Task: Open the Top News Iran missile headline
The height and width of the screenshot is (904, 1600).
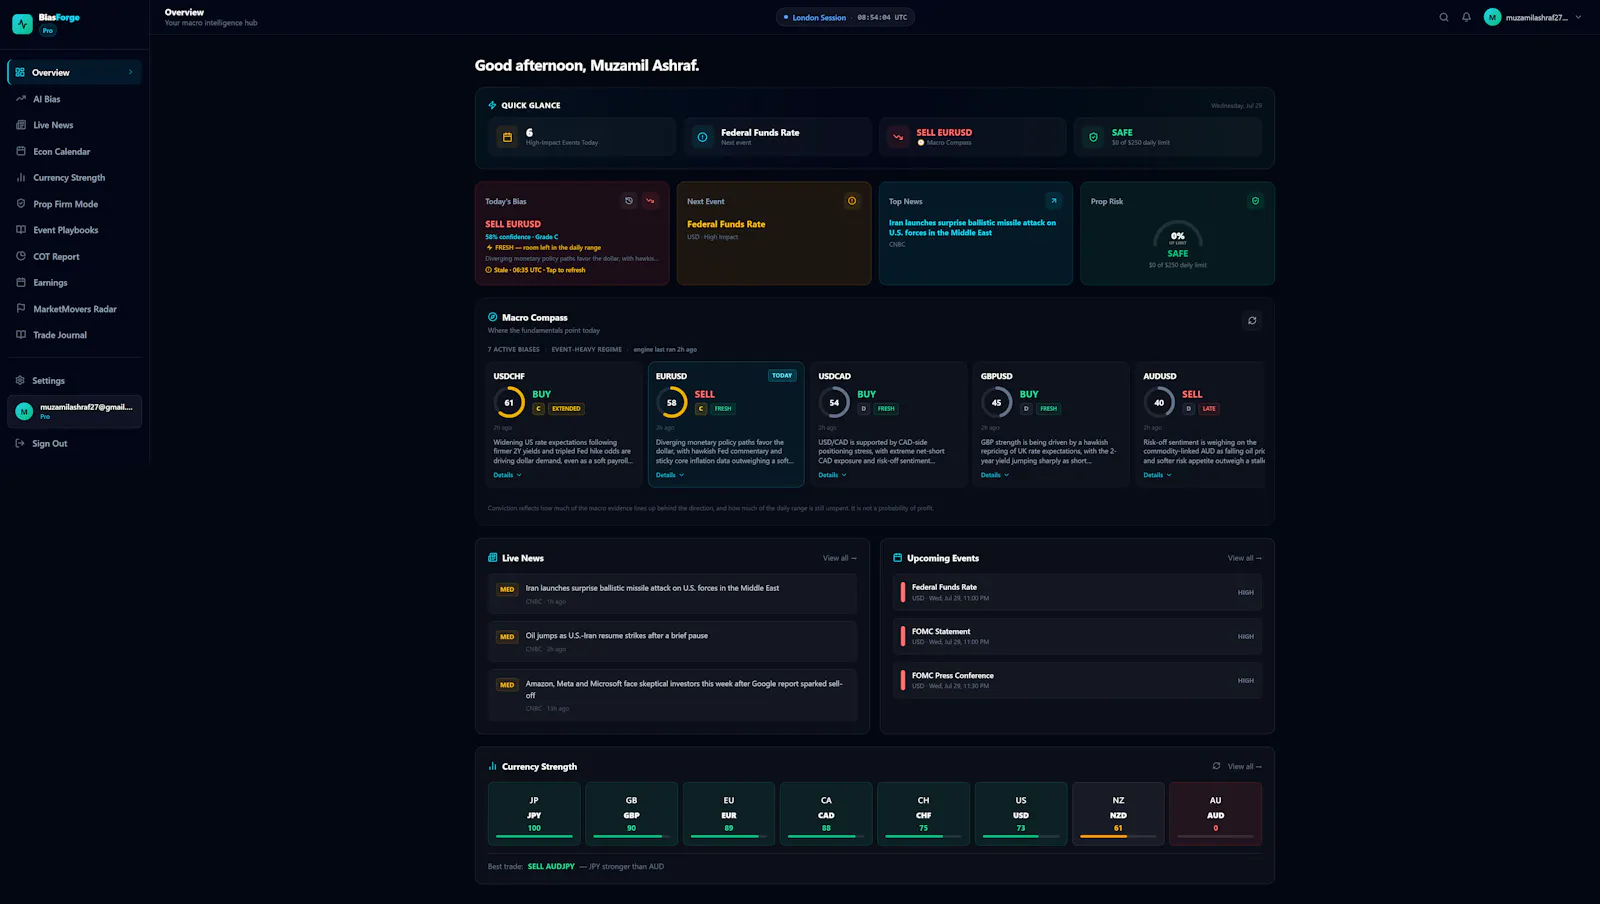Action: (x=972, y=227)
